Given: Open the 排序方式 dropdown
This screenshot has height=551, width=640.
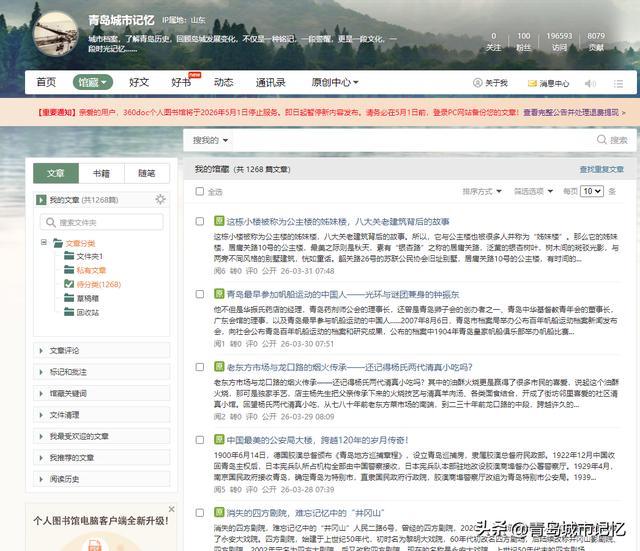Looking at the screenshot, I should coord(482,191).
